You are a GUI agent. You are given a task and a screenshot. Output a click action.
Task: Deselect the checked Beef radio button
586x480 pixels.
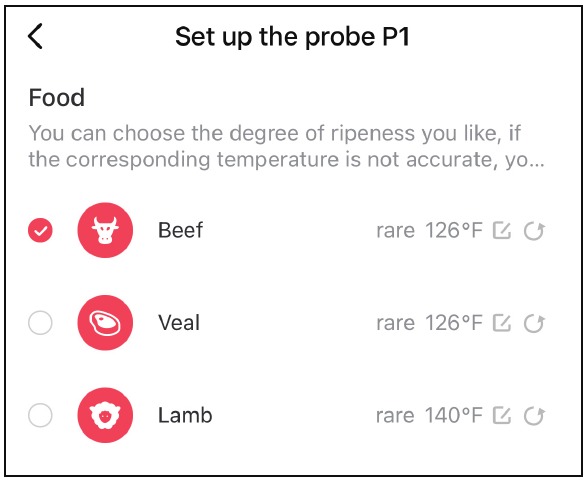point(40,230)
